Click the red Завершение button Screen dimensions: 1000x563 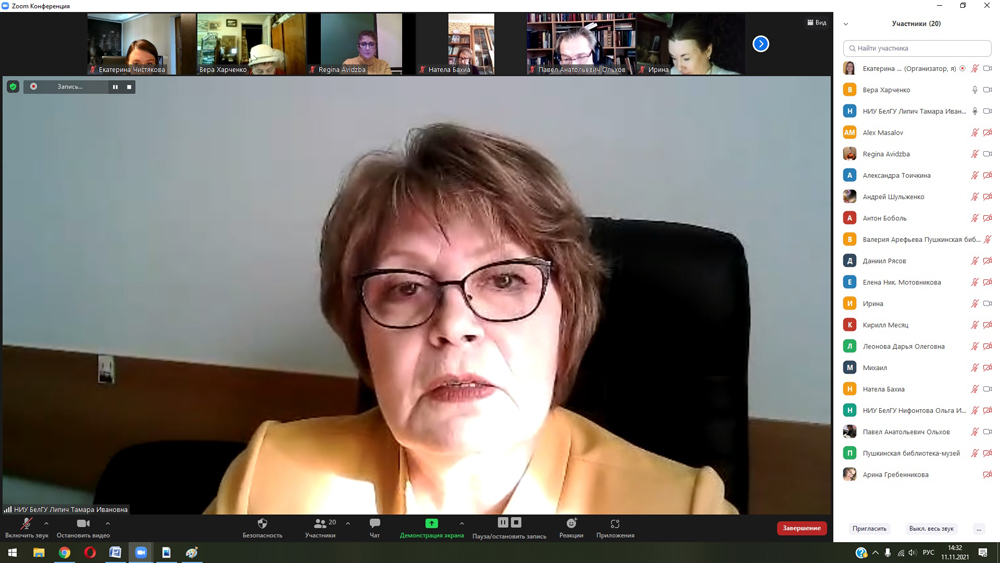pos(802,528)
